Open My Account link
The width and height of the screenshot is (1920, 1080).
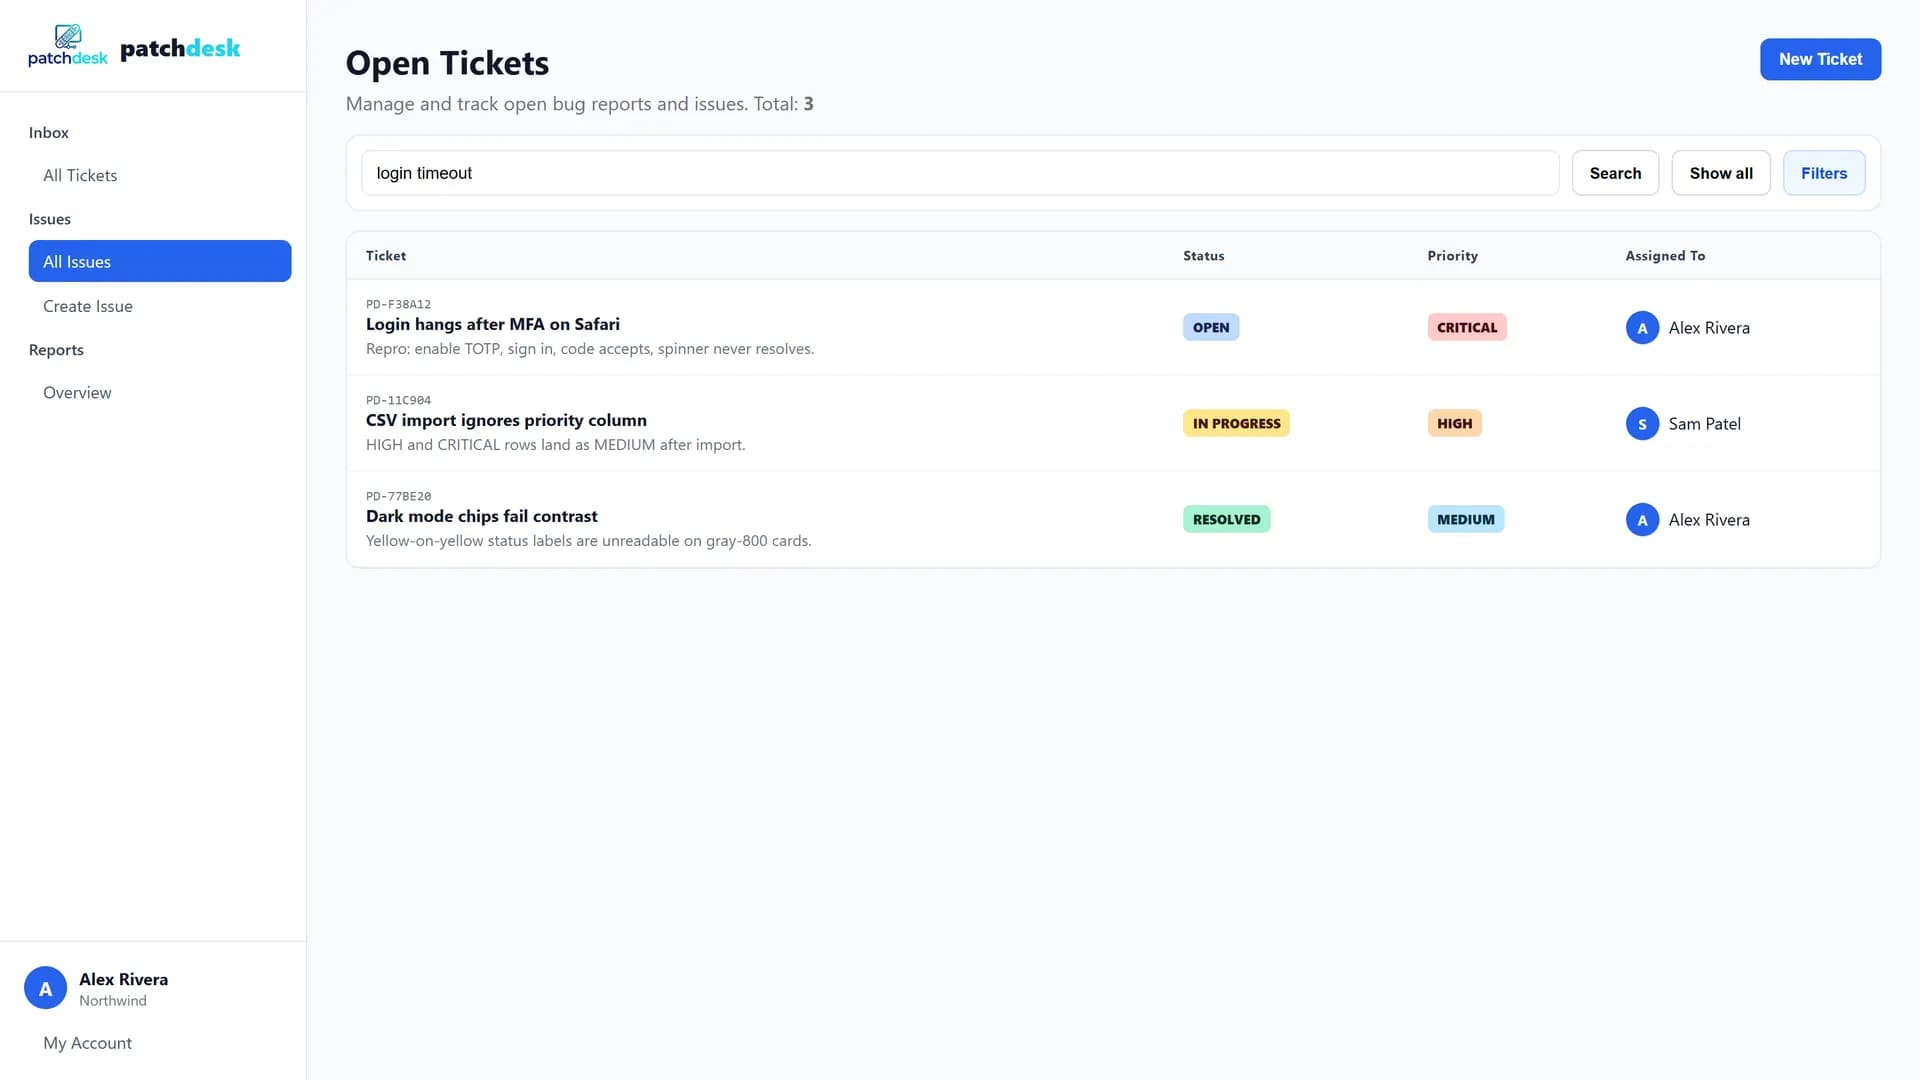(x=87, y=1042)
